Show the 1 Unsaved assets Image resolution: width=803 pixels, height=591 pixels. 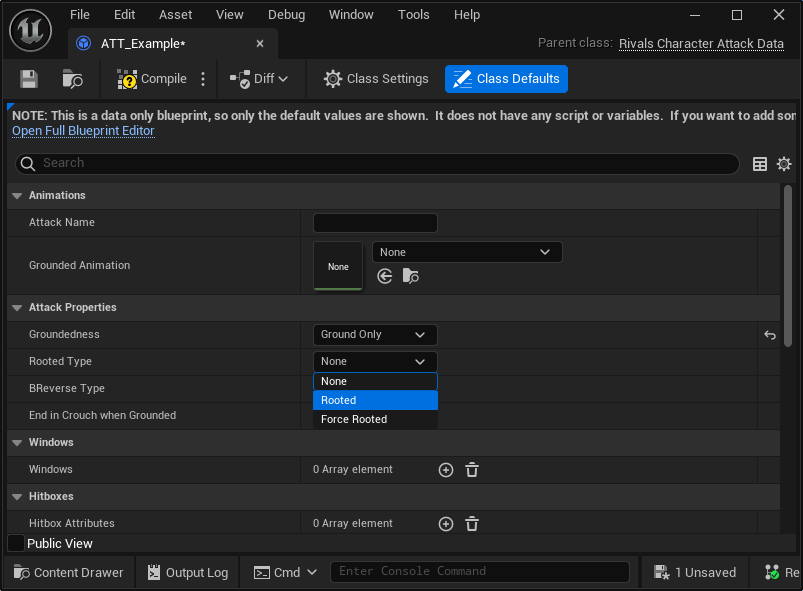coord(695,572)
